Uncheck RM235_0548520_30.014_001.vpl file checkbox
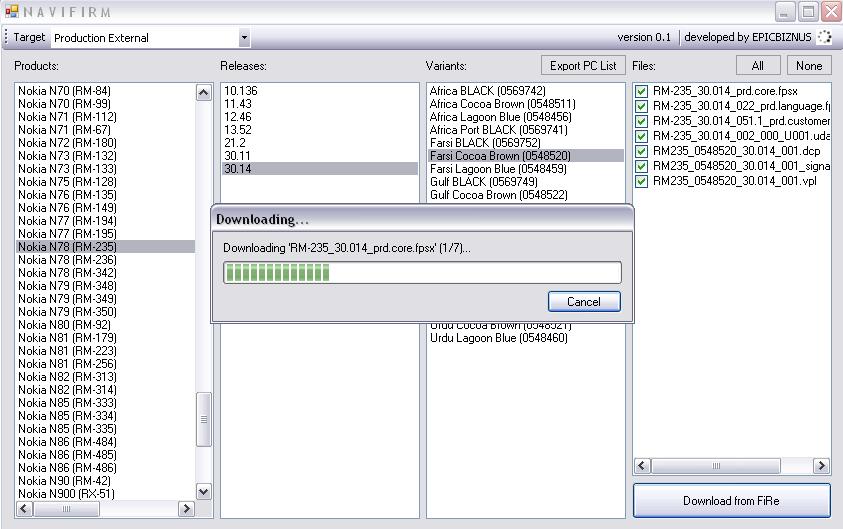 (x=641, y=181)
